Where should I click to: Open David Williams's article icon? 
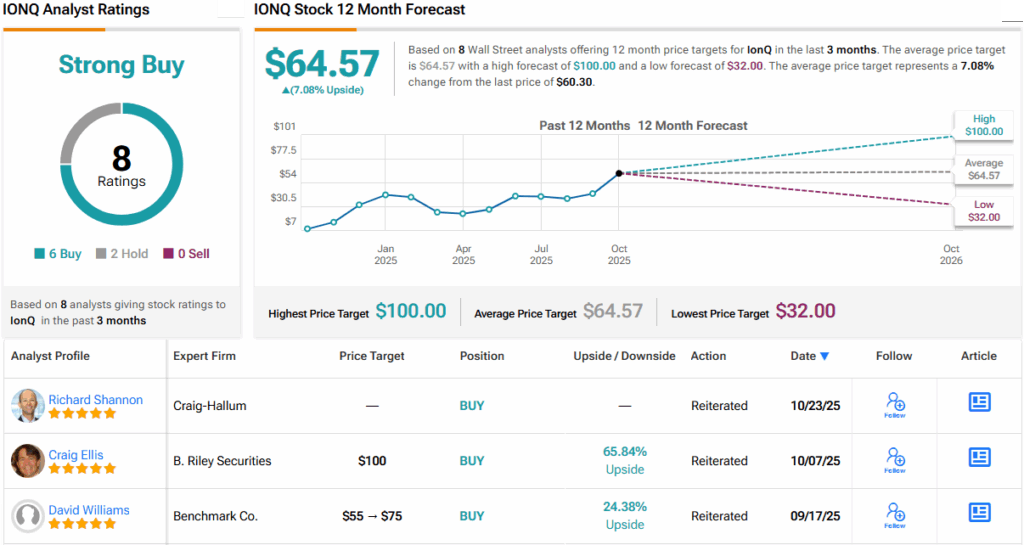[x=979, y=512]
